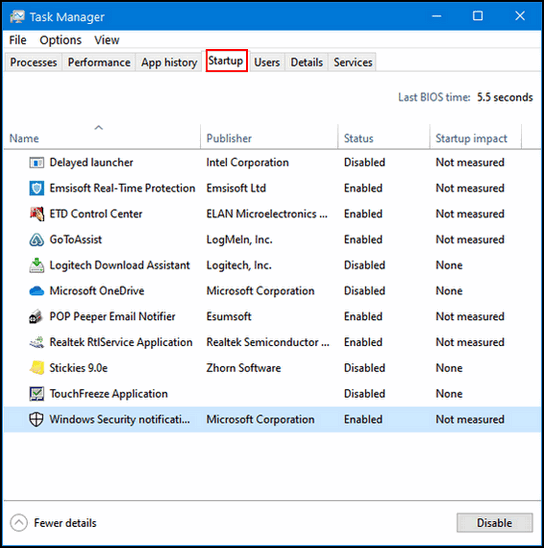Open the Options menu
The height and width of the screenshot is (548, 544).
60,40
